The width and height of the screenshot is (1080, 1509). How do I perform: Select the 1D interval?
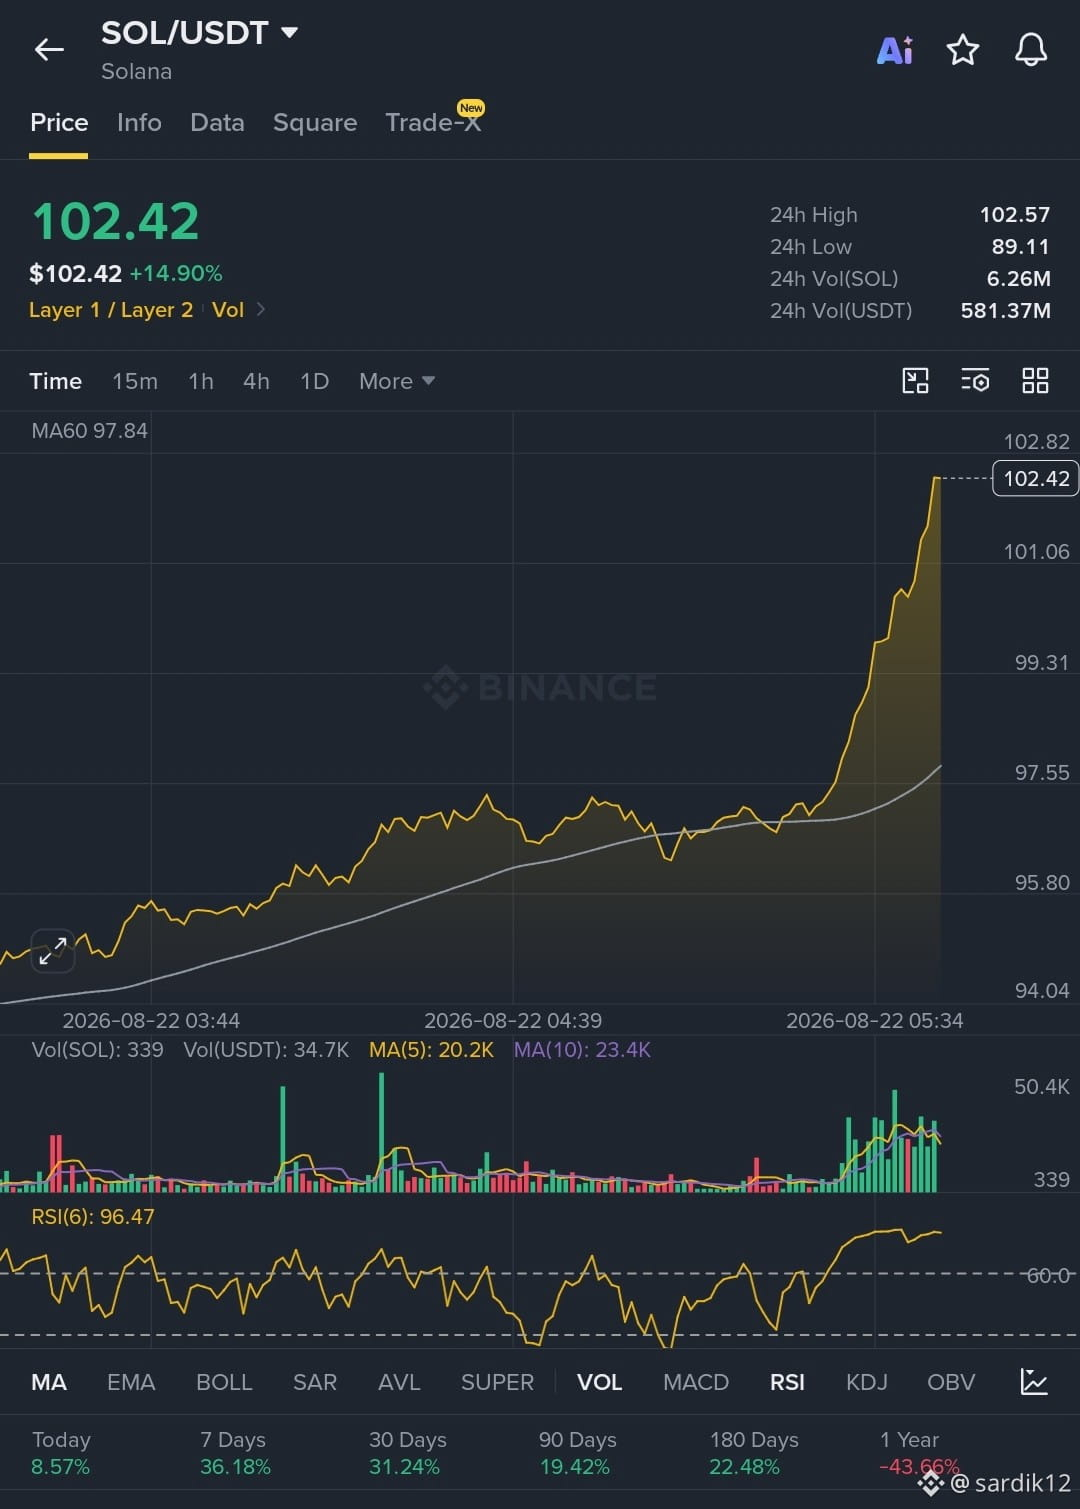pos(314,381)
